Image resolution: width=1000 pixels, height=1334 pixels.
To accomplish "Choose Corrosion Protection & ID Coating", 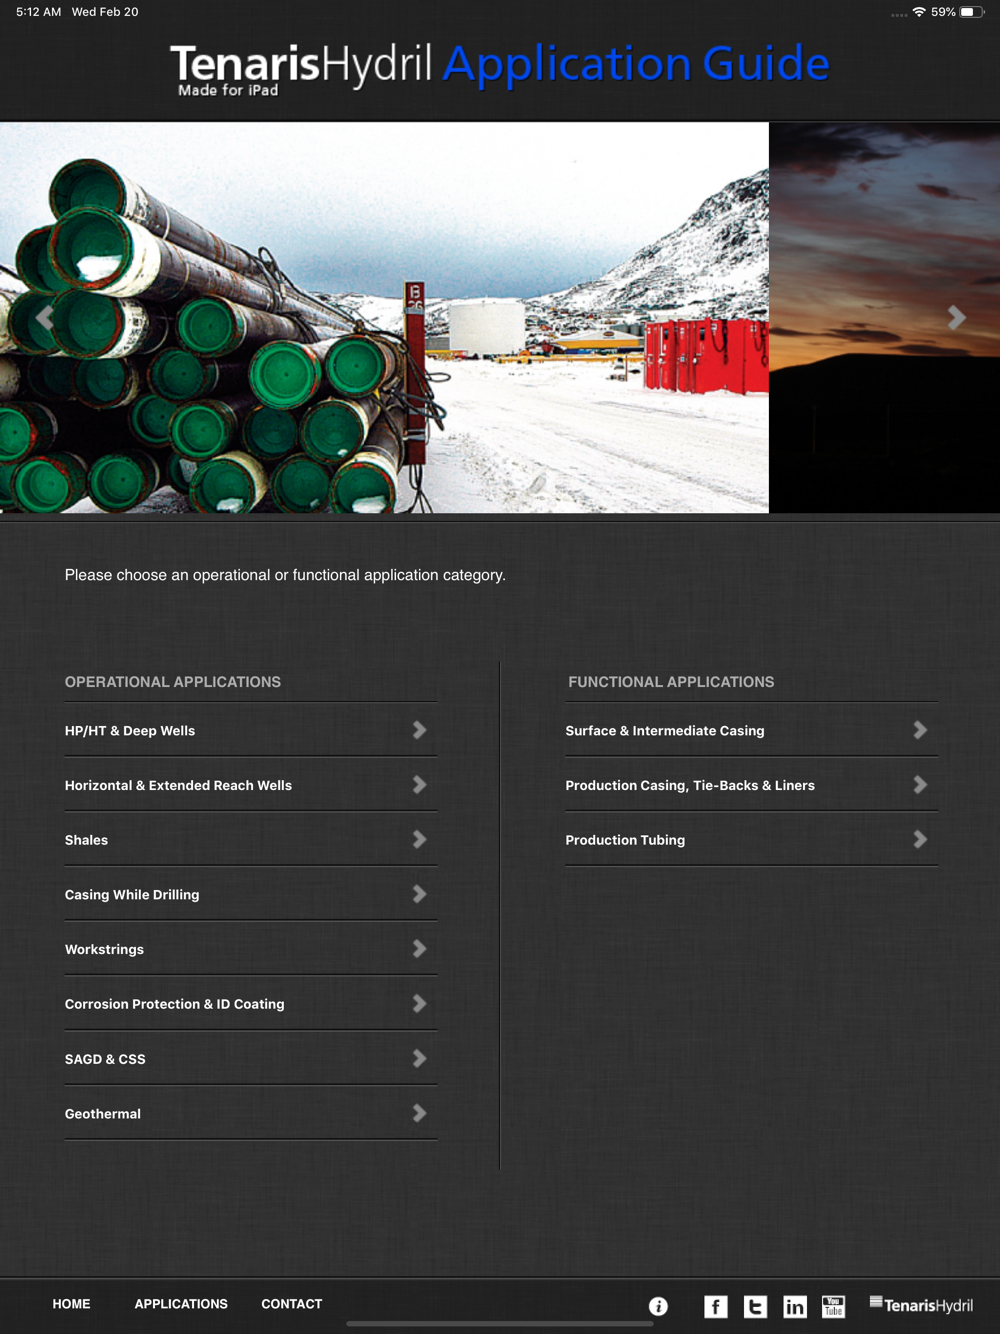I will click(251, 1004).
